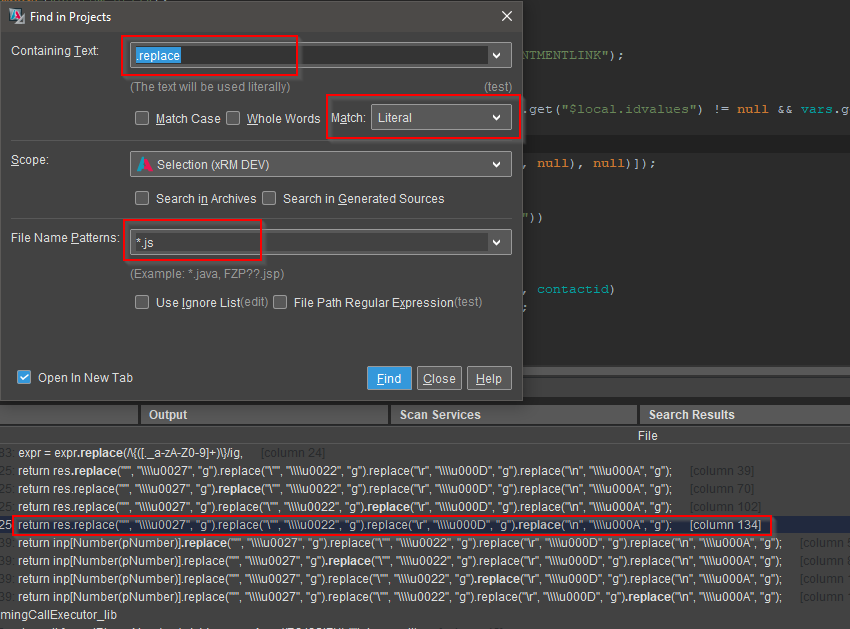
Task: Expand the Containing Text history dropdown
Action: pyautogui.click(x=497, y=55)
